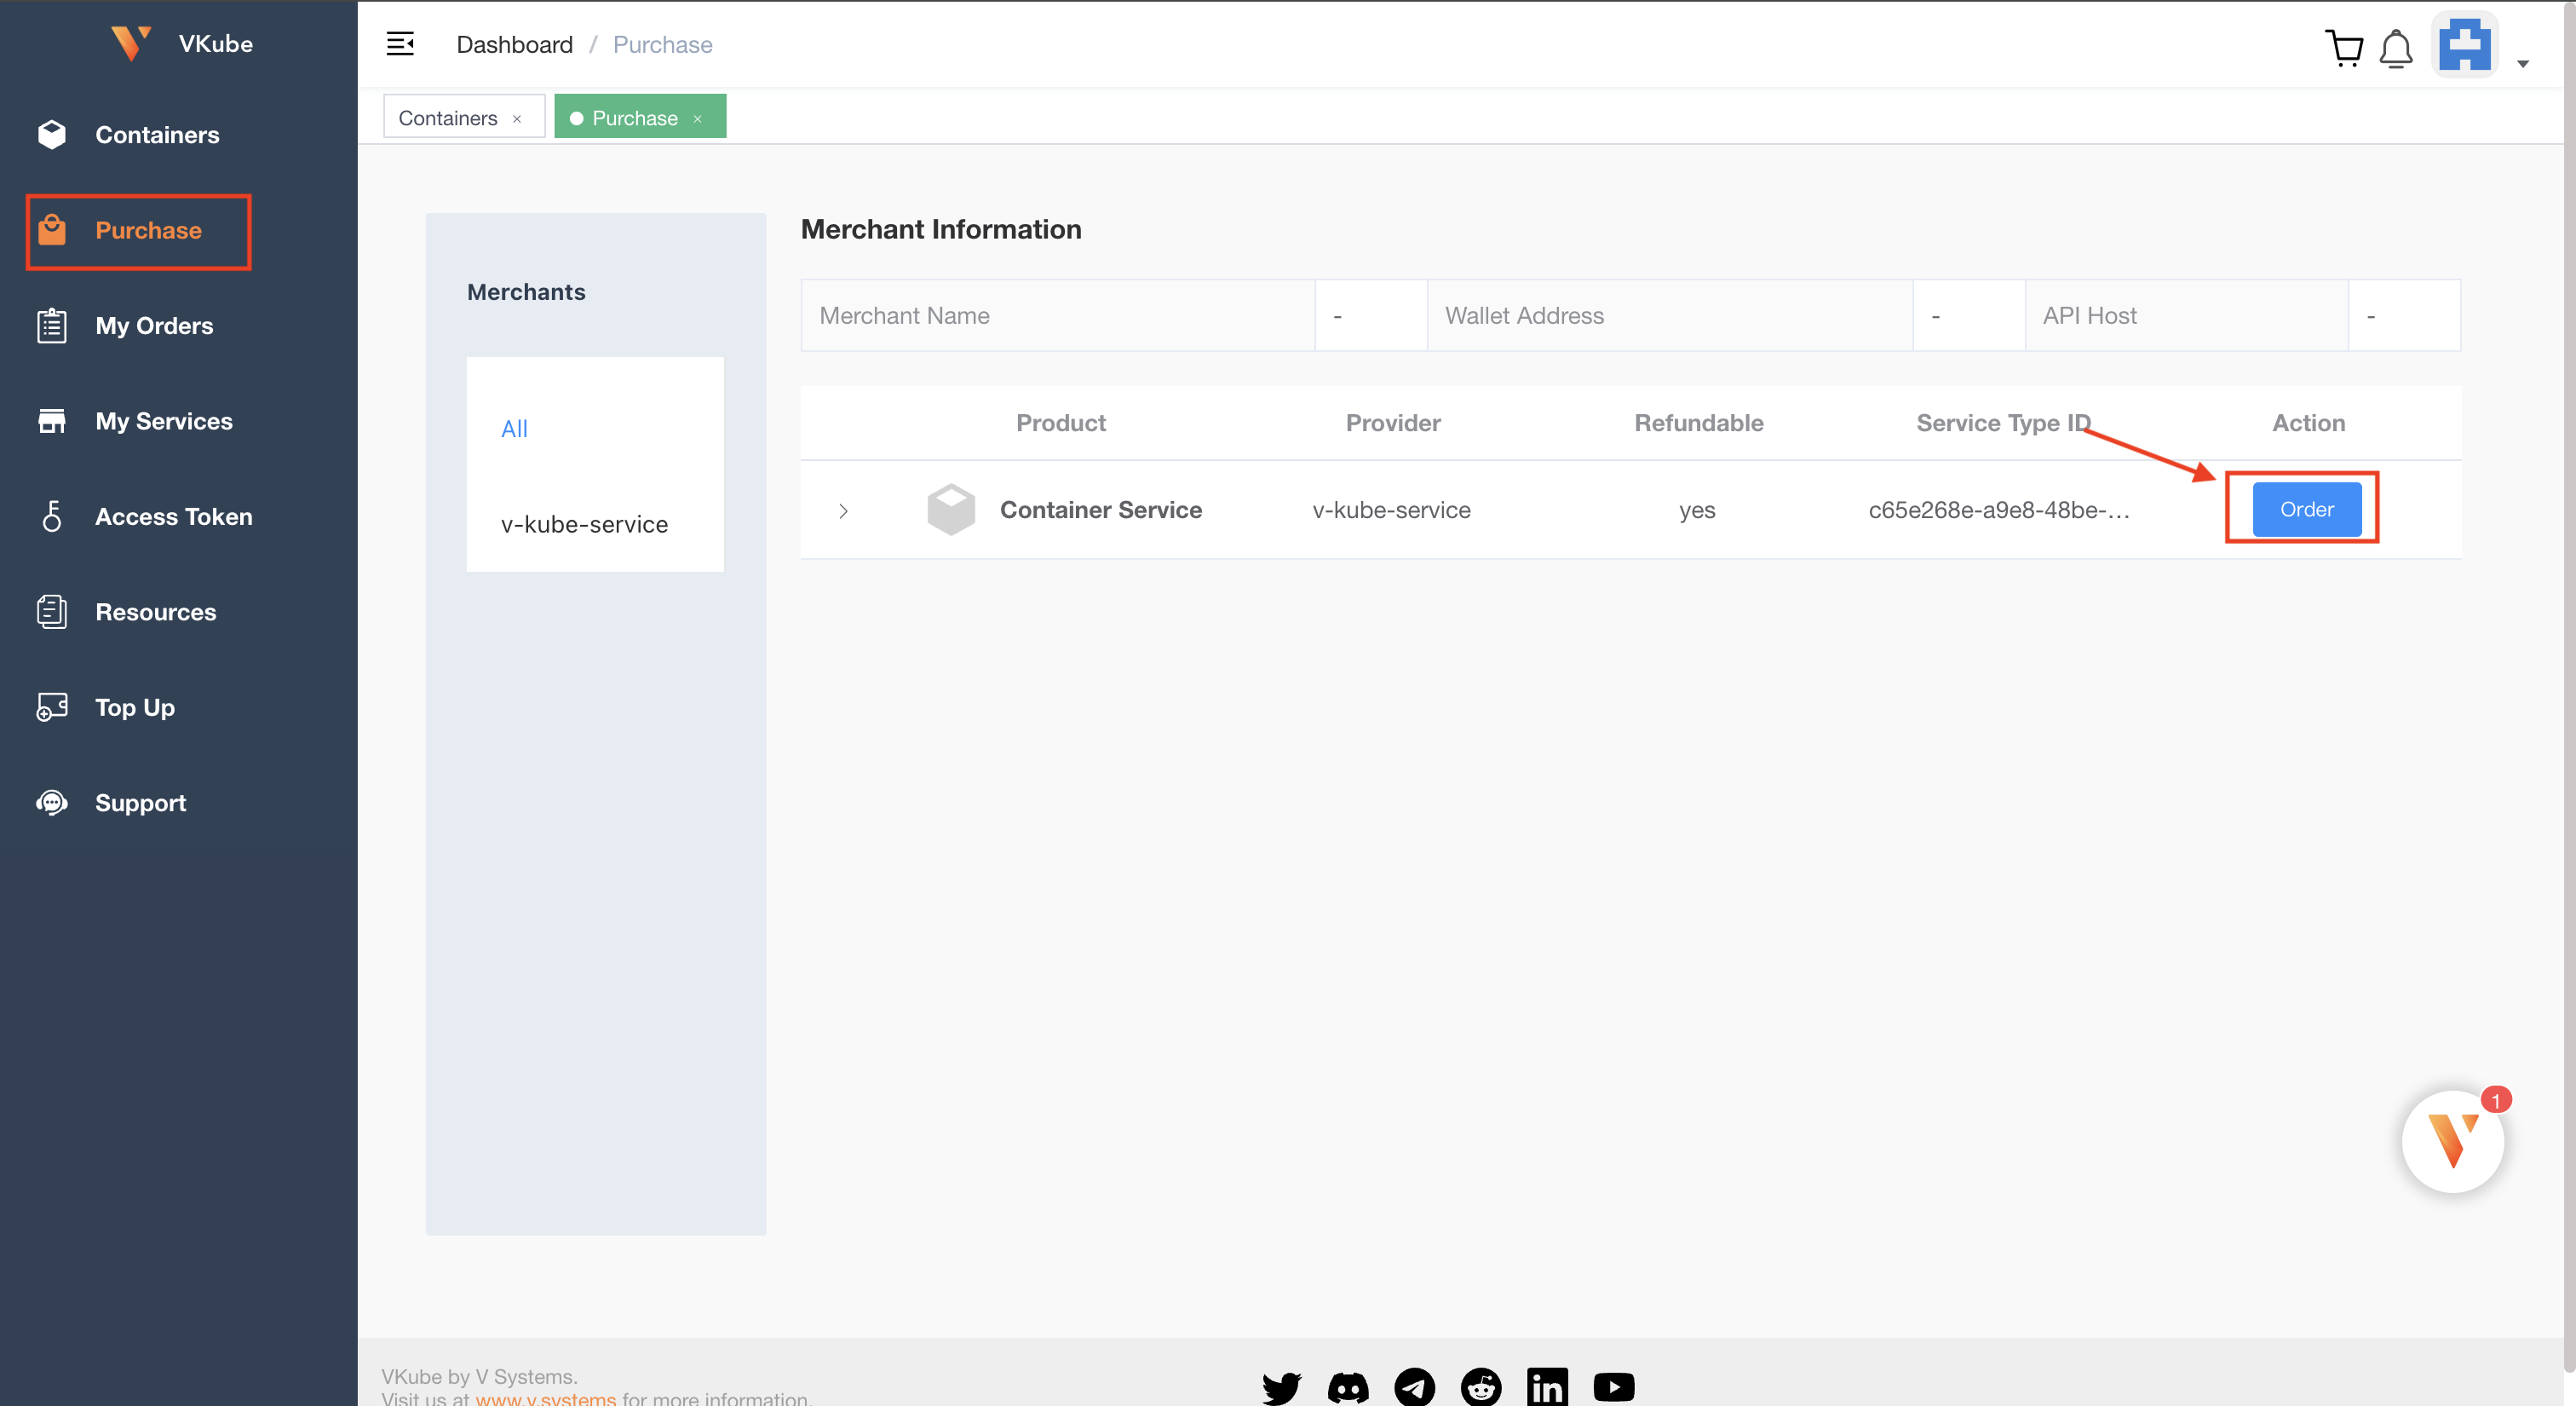Open Access Token from the sidebar
This screenshot has width=2576, height=1406.
click(x=173, y=517)
